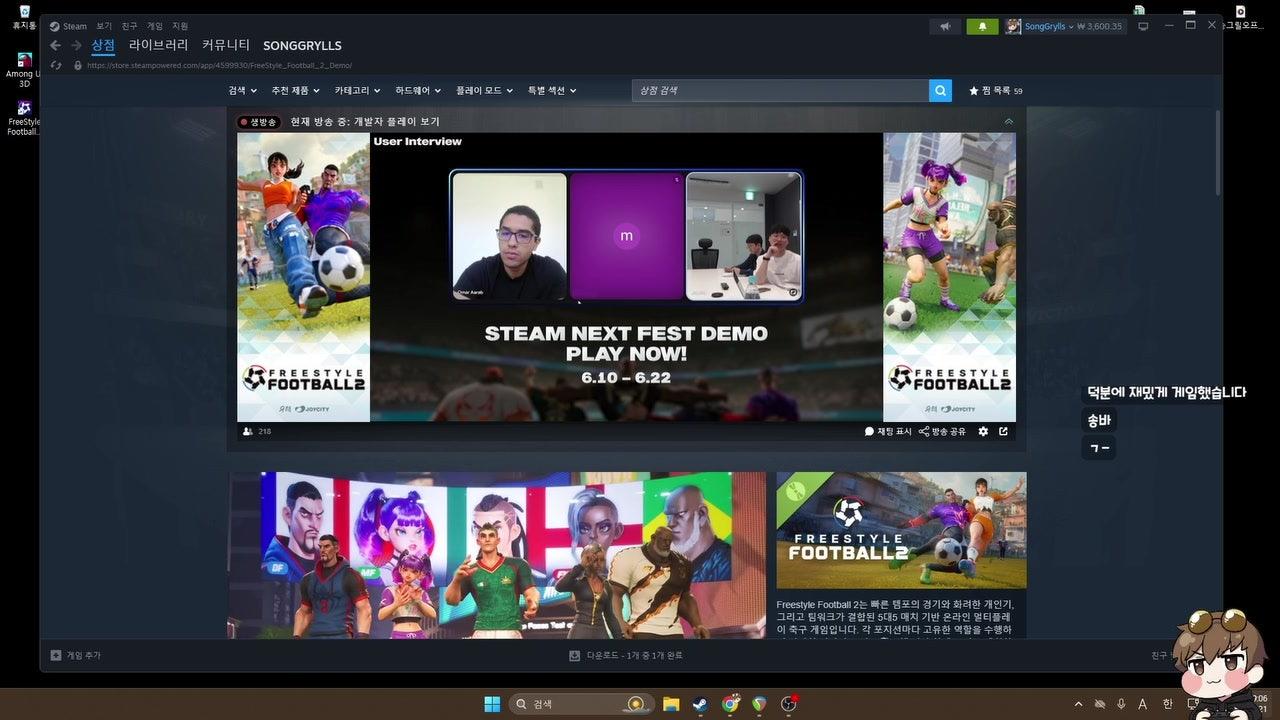The image size is (1280, 720).
Task: Open the Recycle Bin desktop icon
Action: click(24, 18)
